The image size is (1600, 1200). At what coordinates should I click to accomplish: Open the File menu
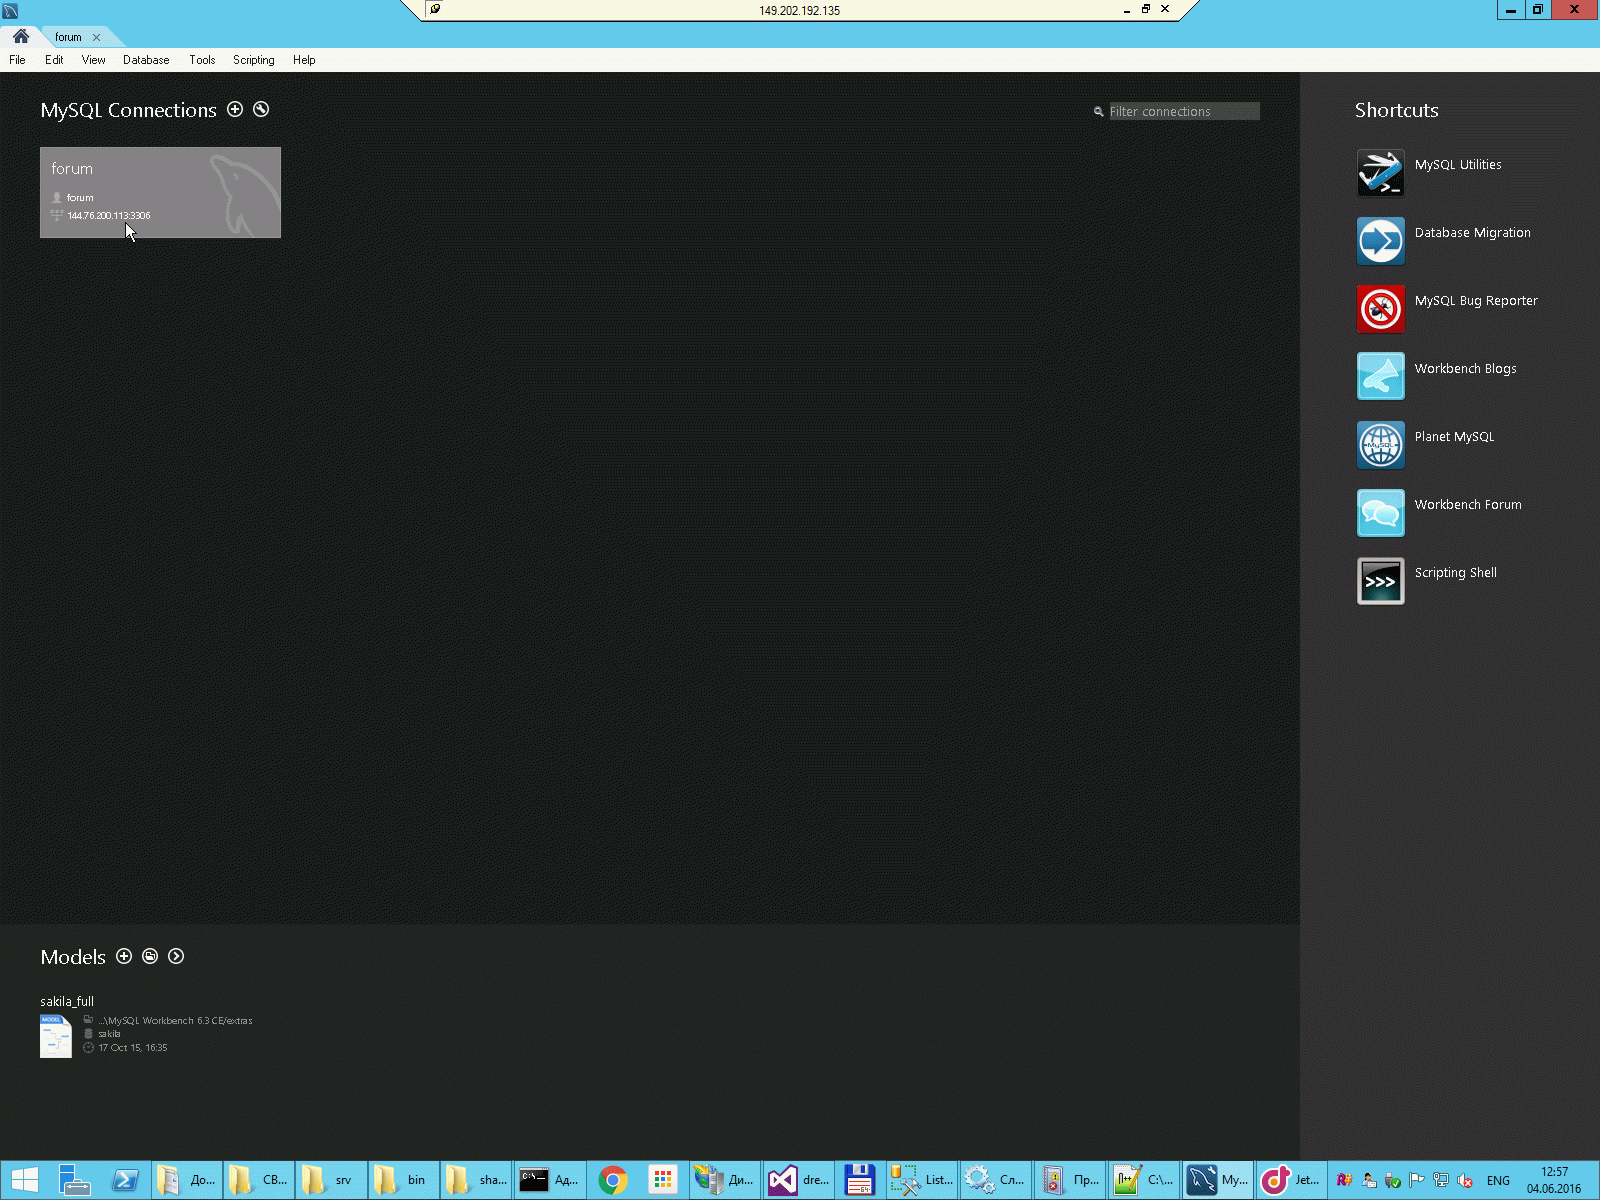click(17, 60)
